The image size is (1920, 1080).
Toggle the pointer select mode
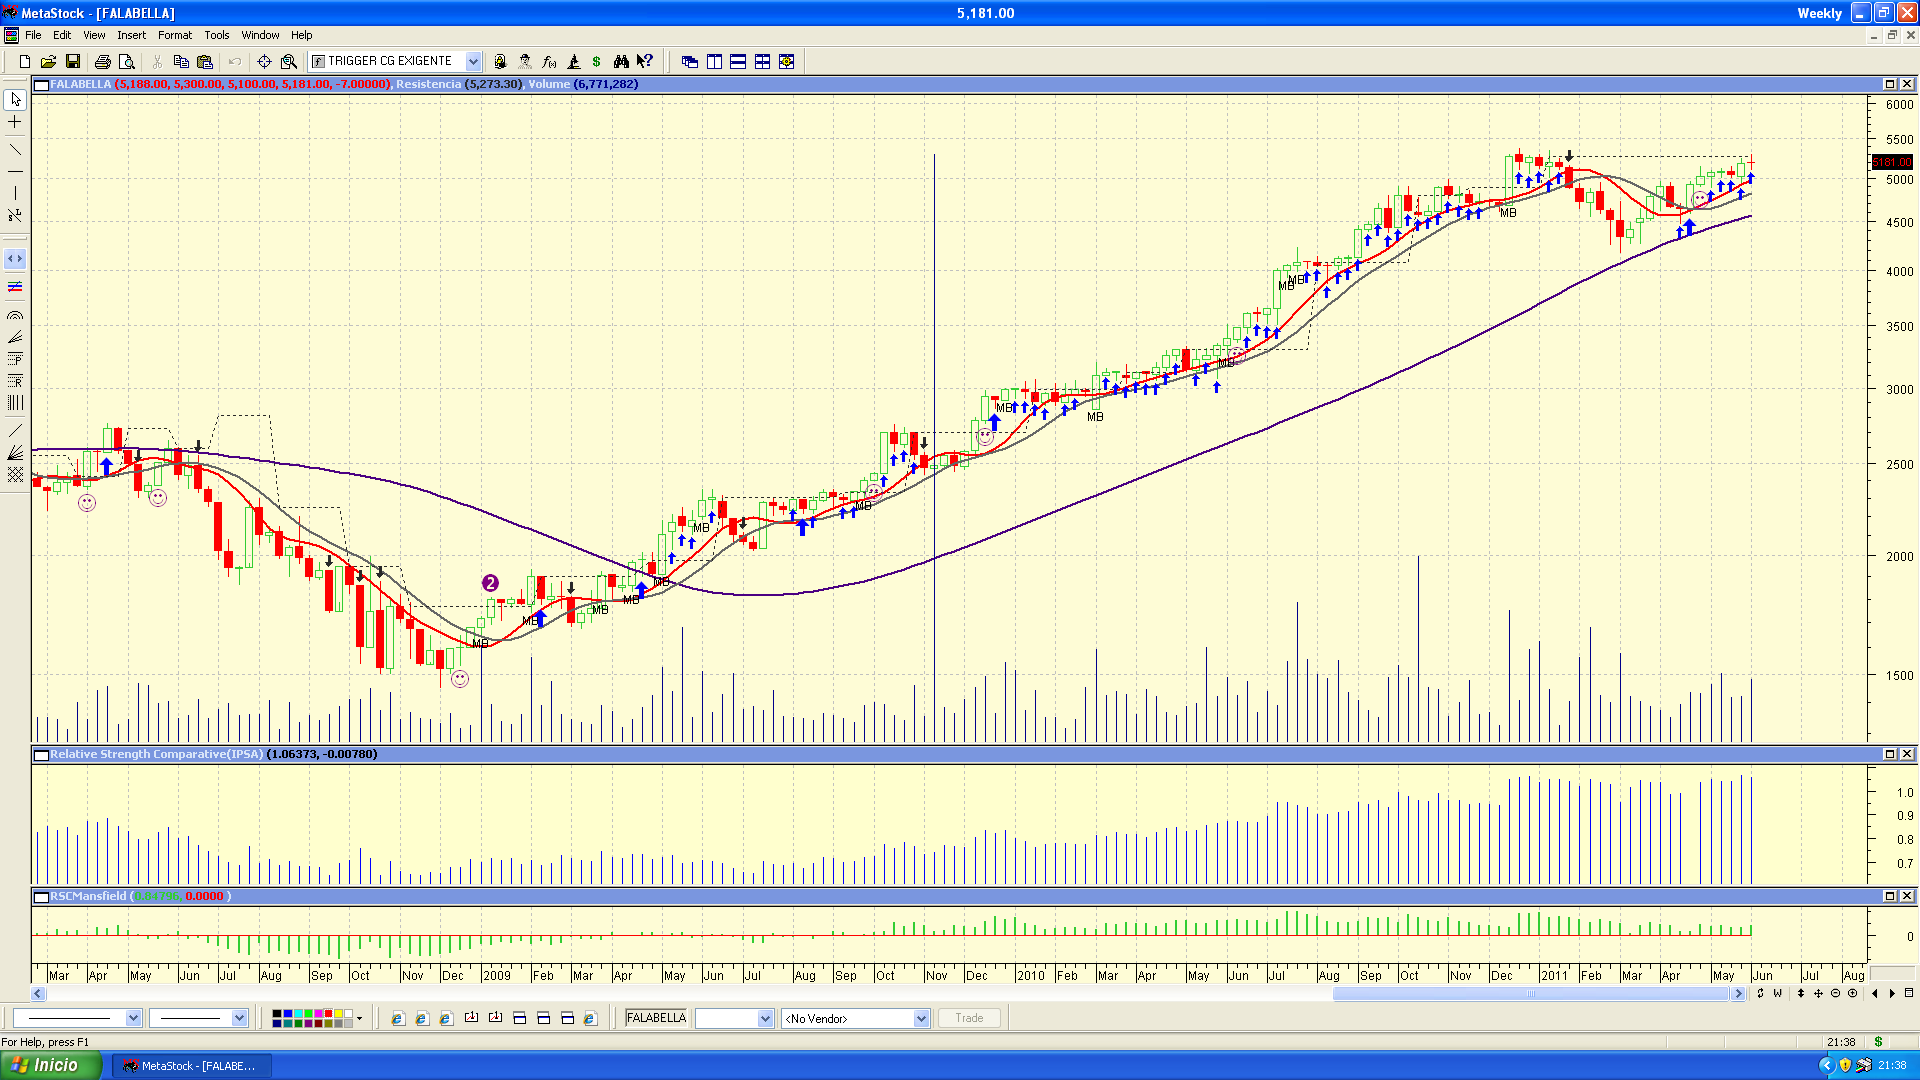click(x=15, y=100)
